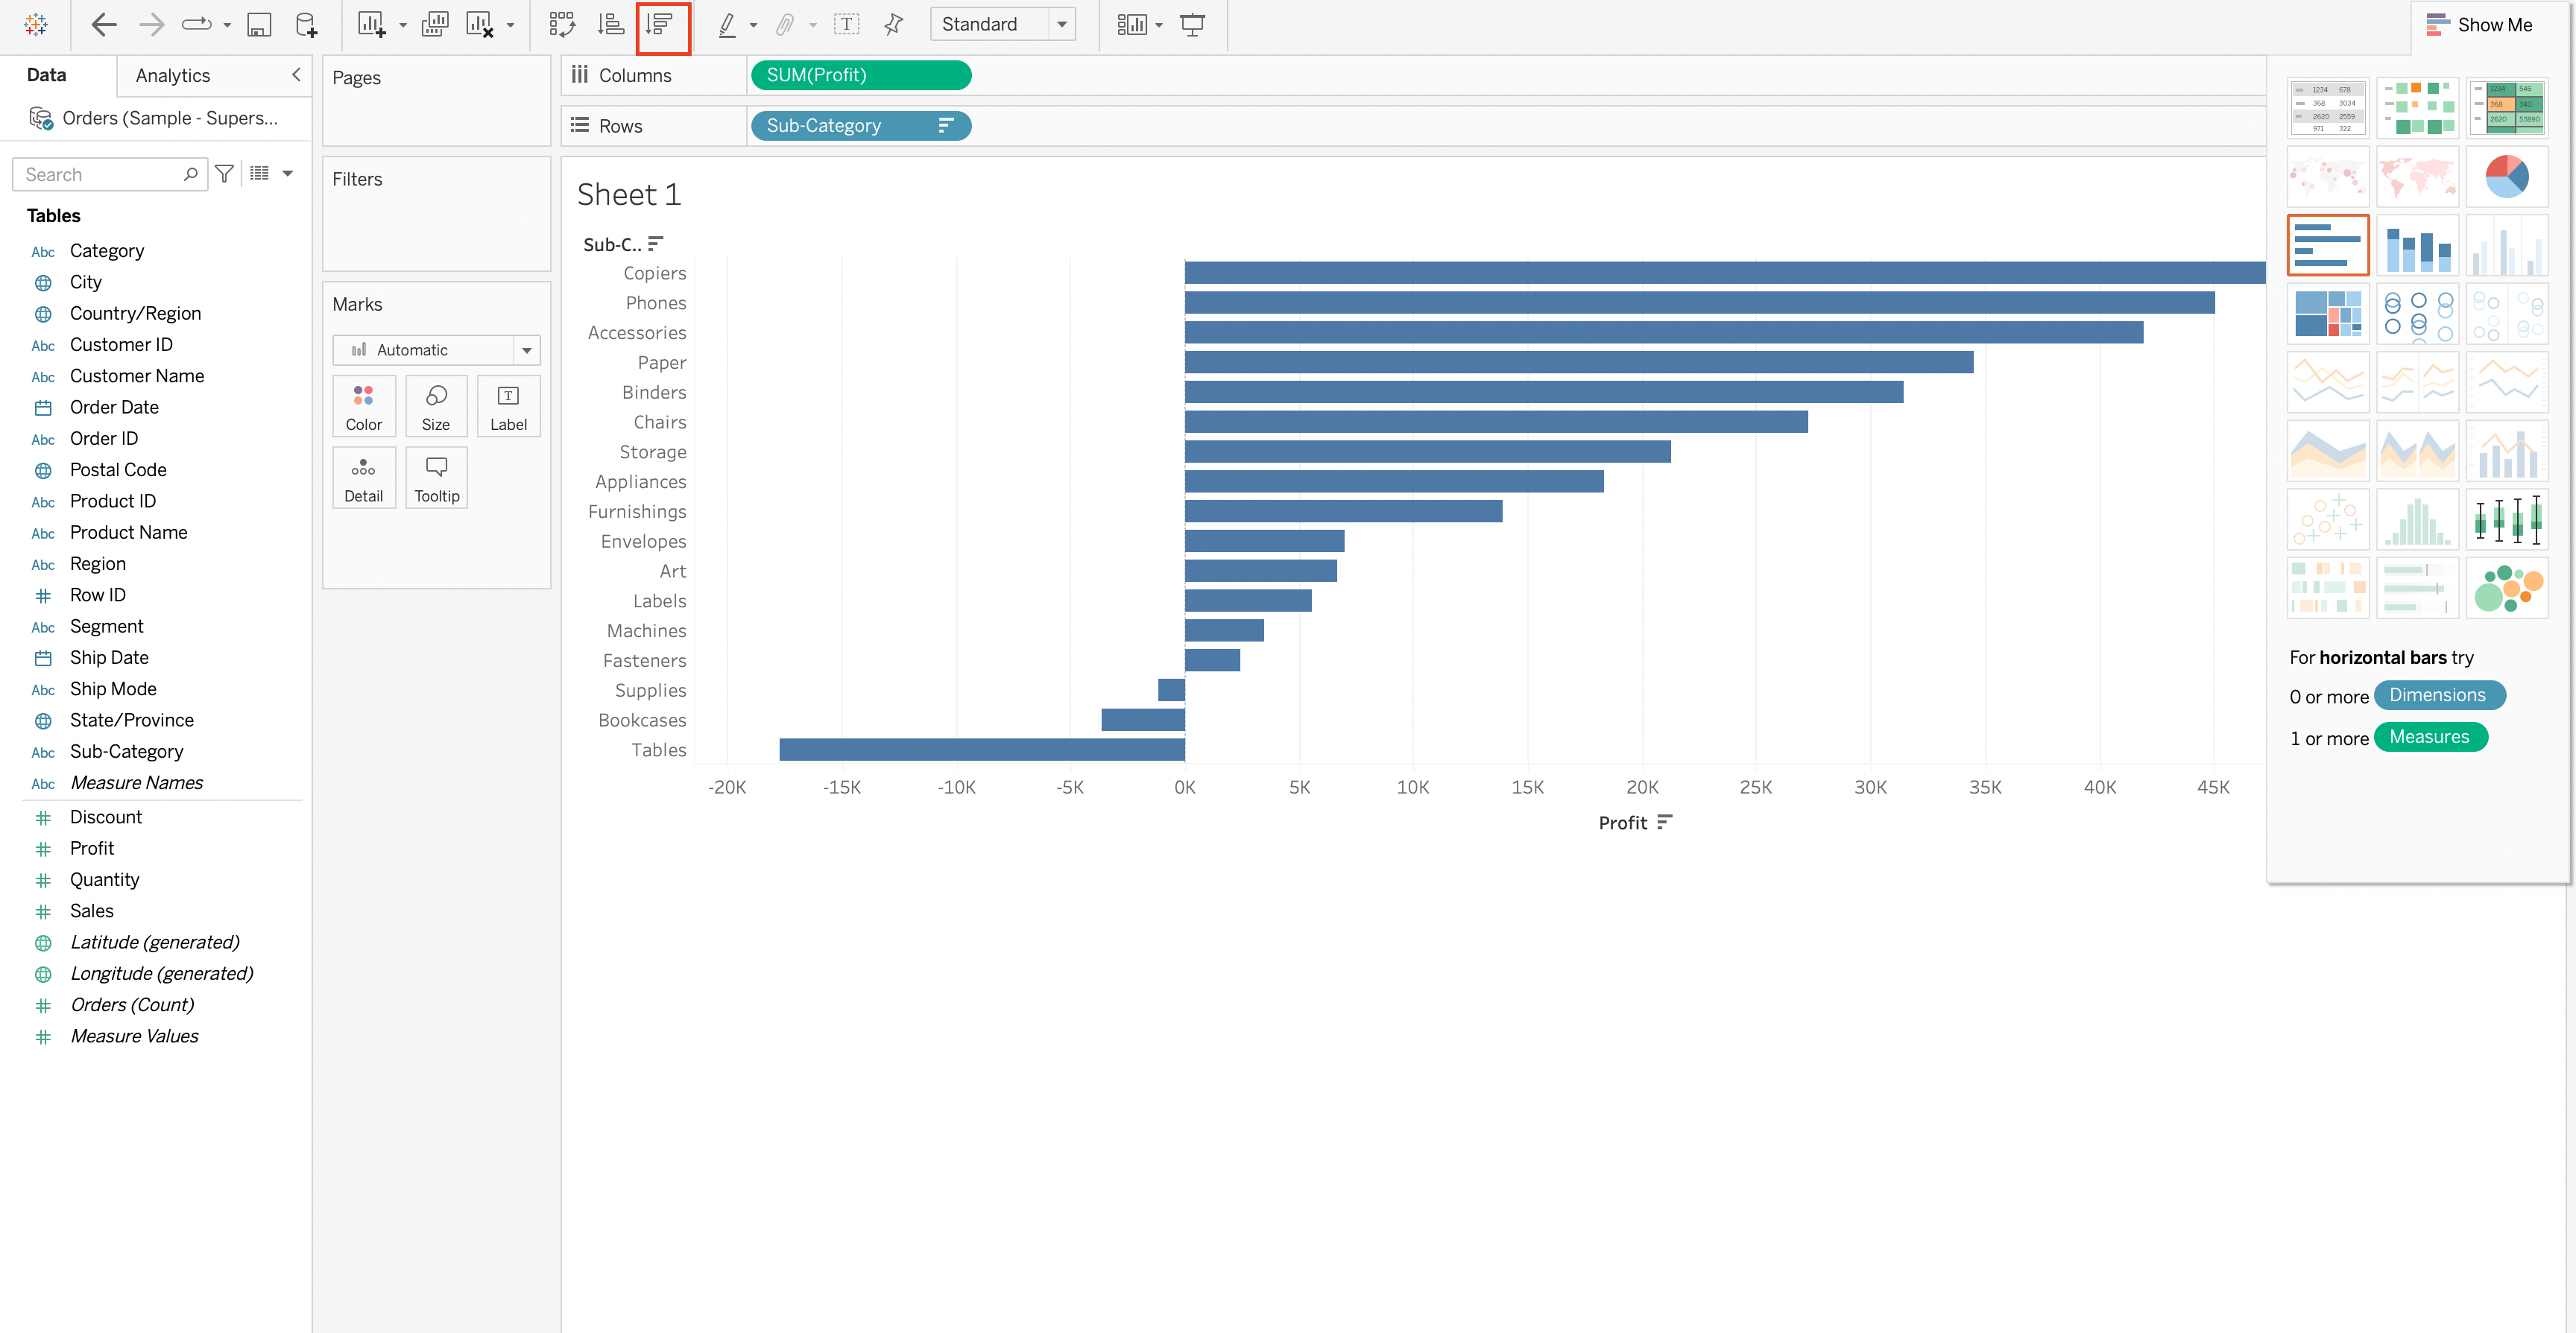Toggle the Show Me panel closed
This screenshot has width=2576, height=1333.
pyautogui.click(x=2487, y=25)
